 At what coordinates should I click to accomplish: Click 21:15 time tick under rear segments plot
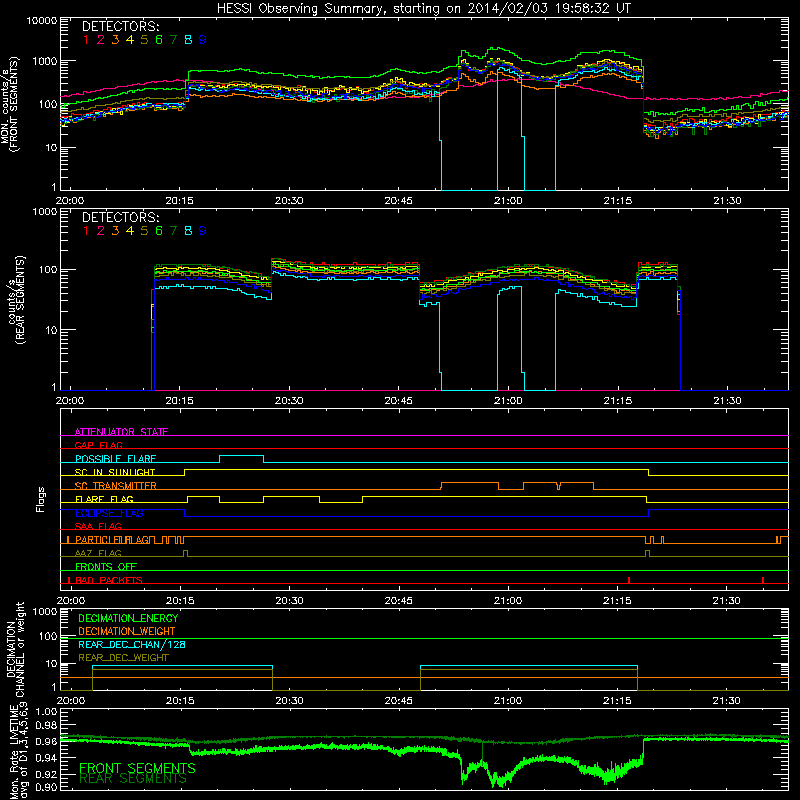[x=617, y=401]
